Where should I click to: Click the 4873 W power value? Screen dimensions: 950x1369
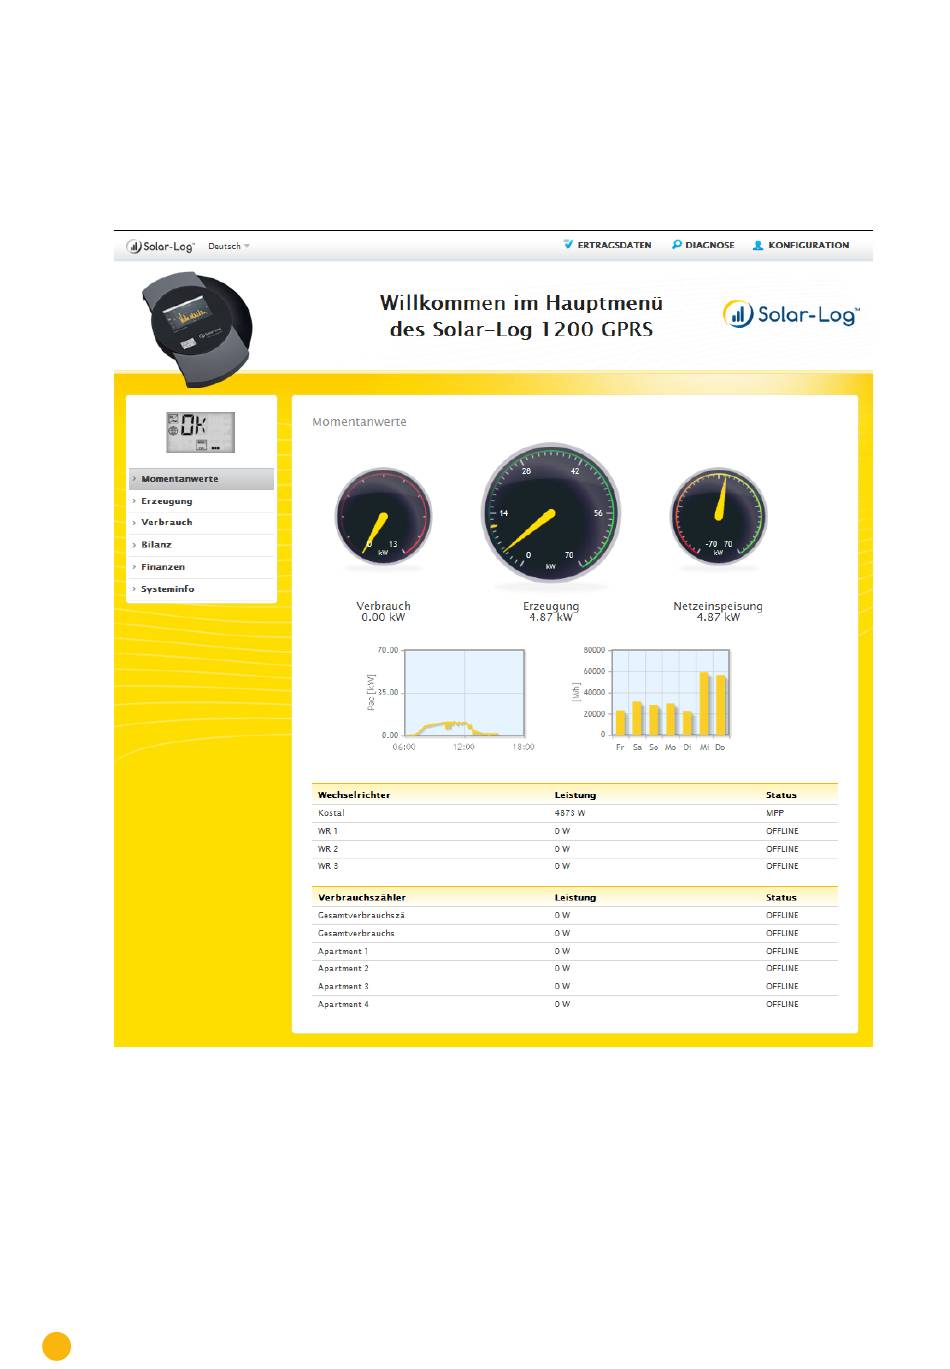[571, 814]
